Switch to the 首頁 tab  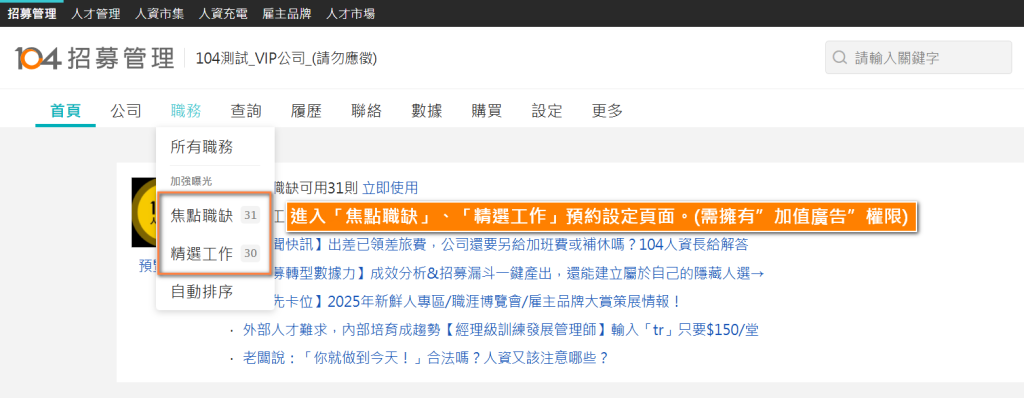(65, 110)
